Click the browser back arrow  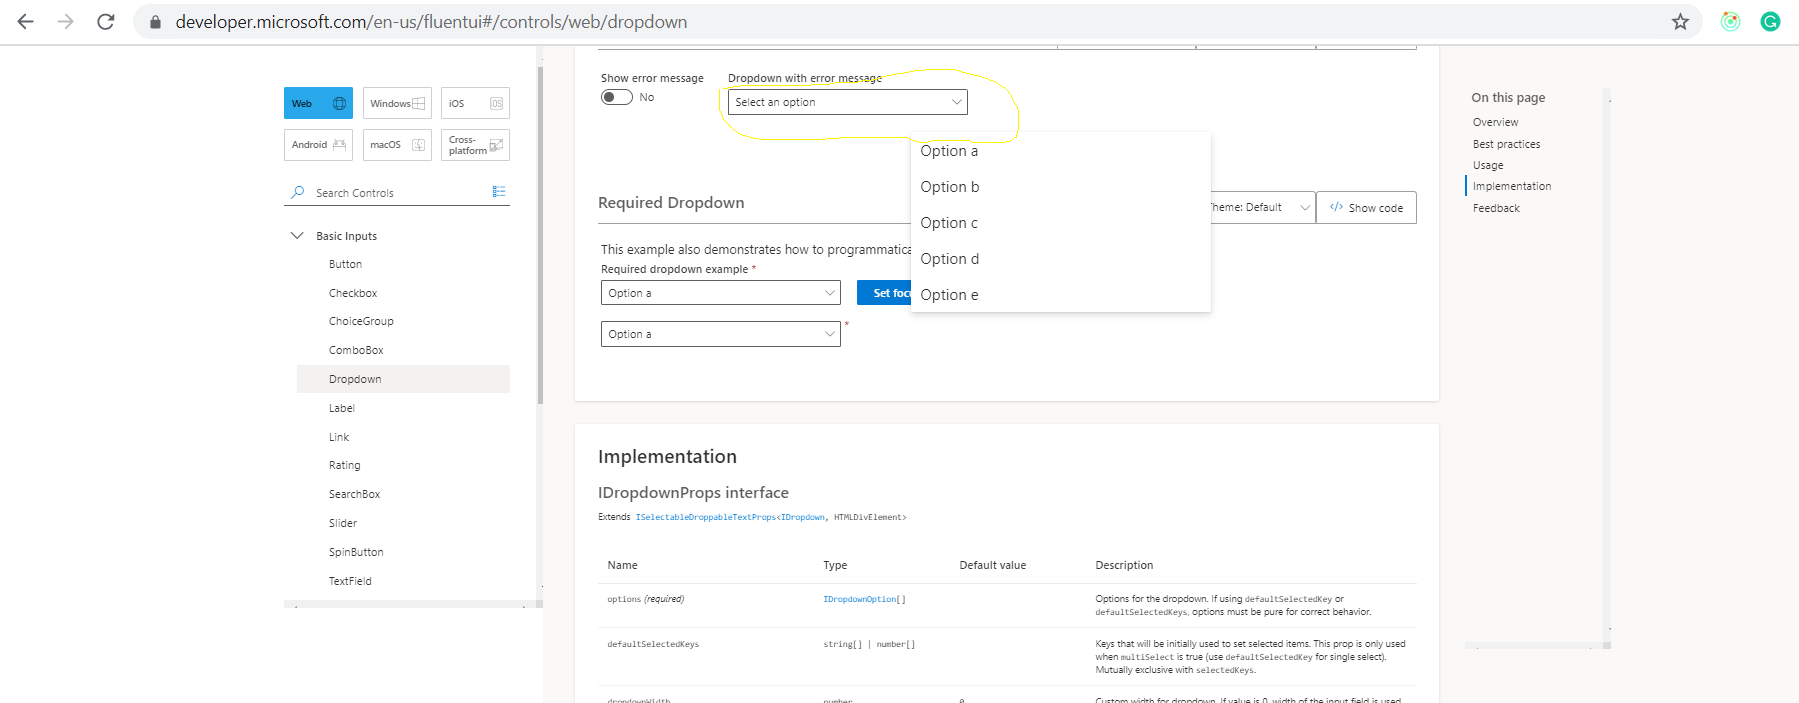click(x=26, y=21)
